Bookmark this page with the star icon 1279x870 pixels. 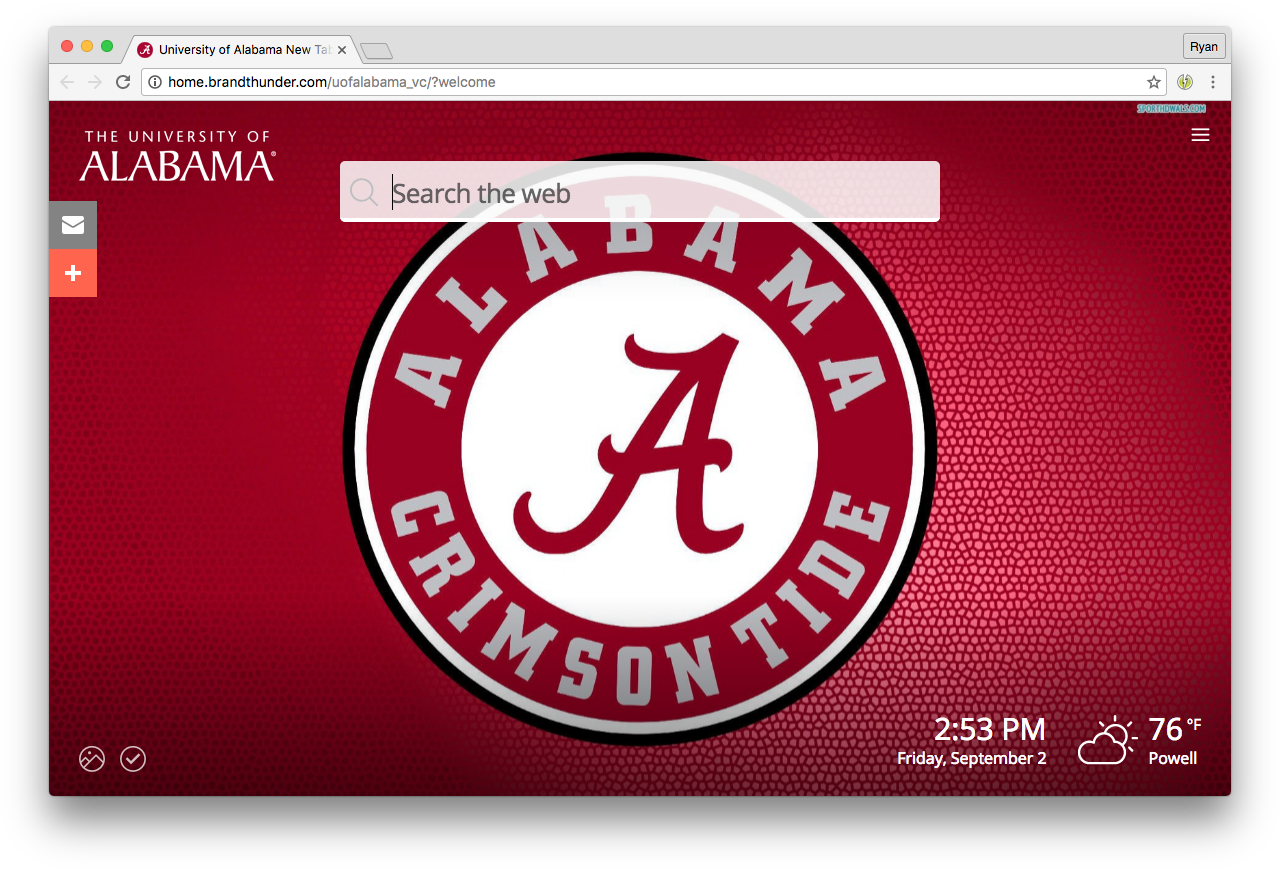pyautogui.click(x=1154, y=82)
